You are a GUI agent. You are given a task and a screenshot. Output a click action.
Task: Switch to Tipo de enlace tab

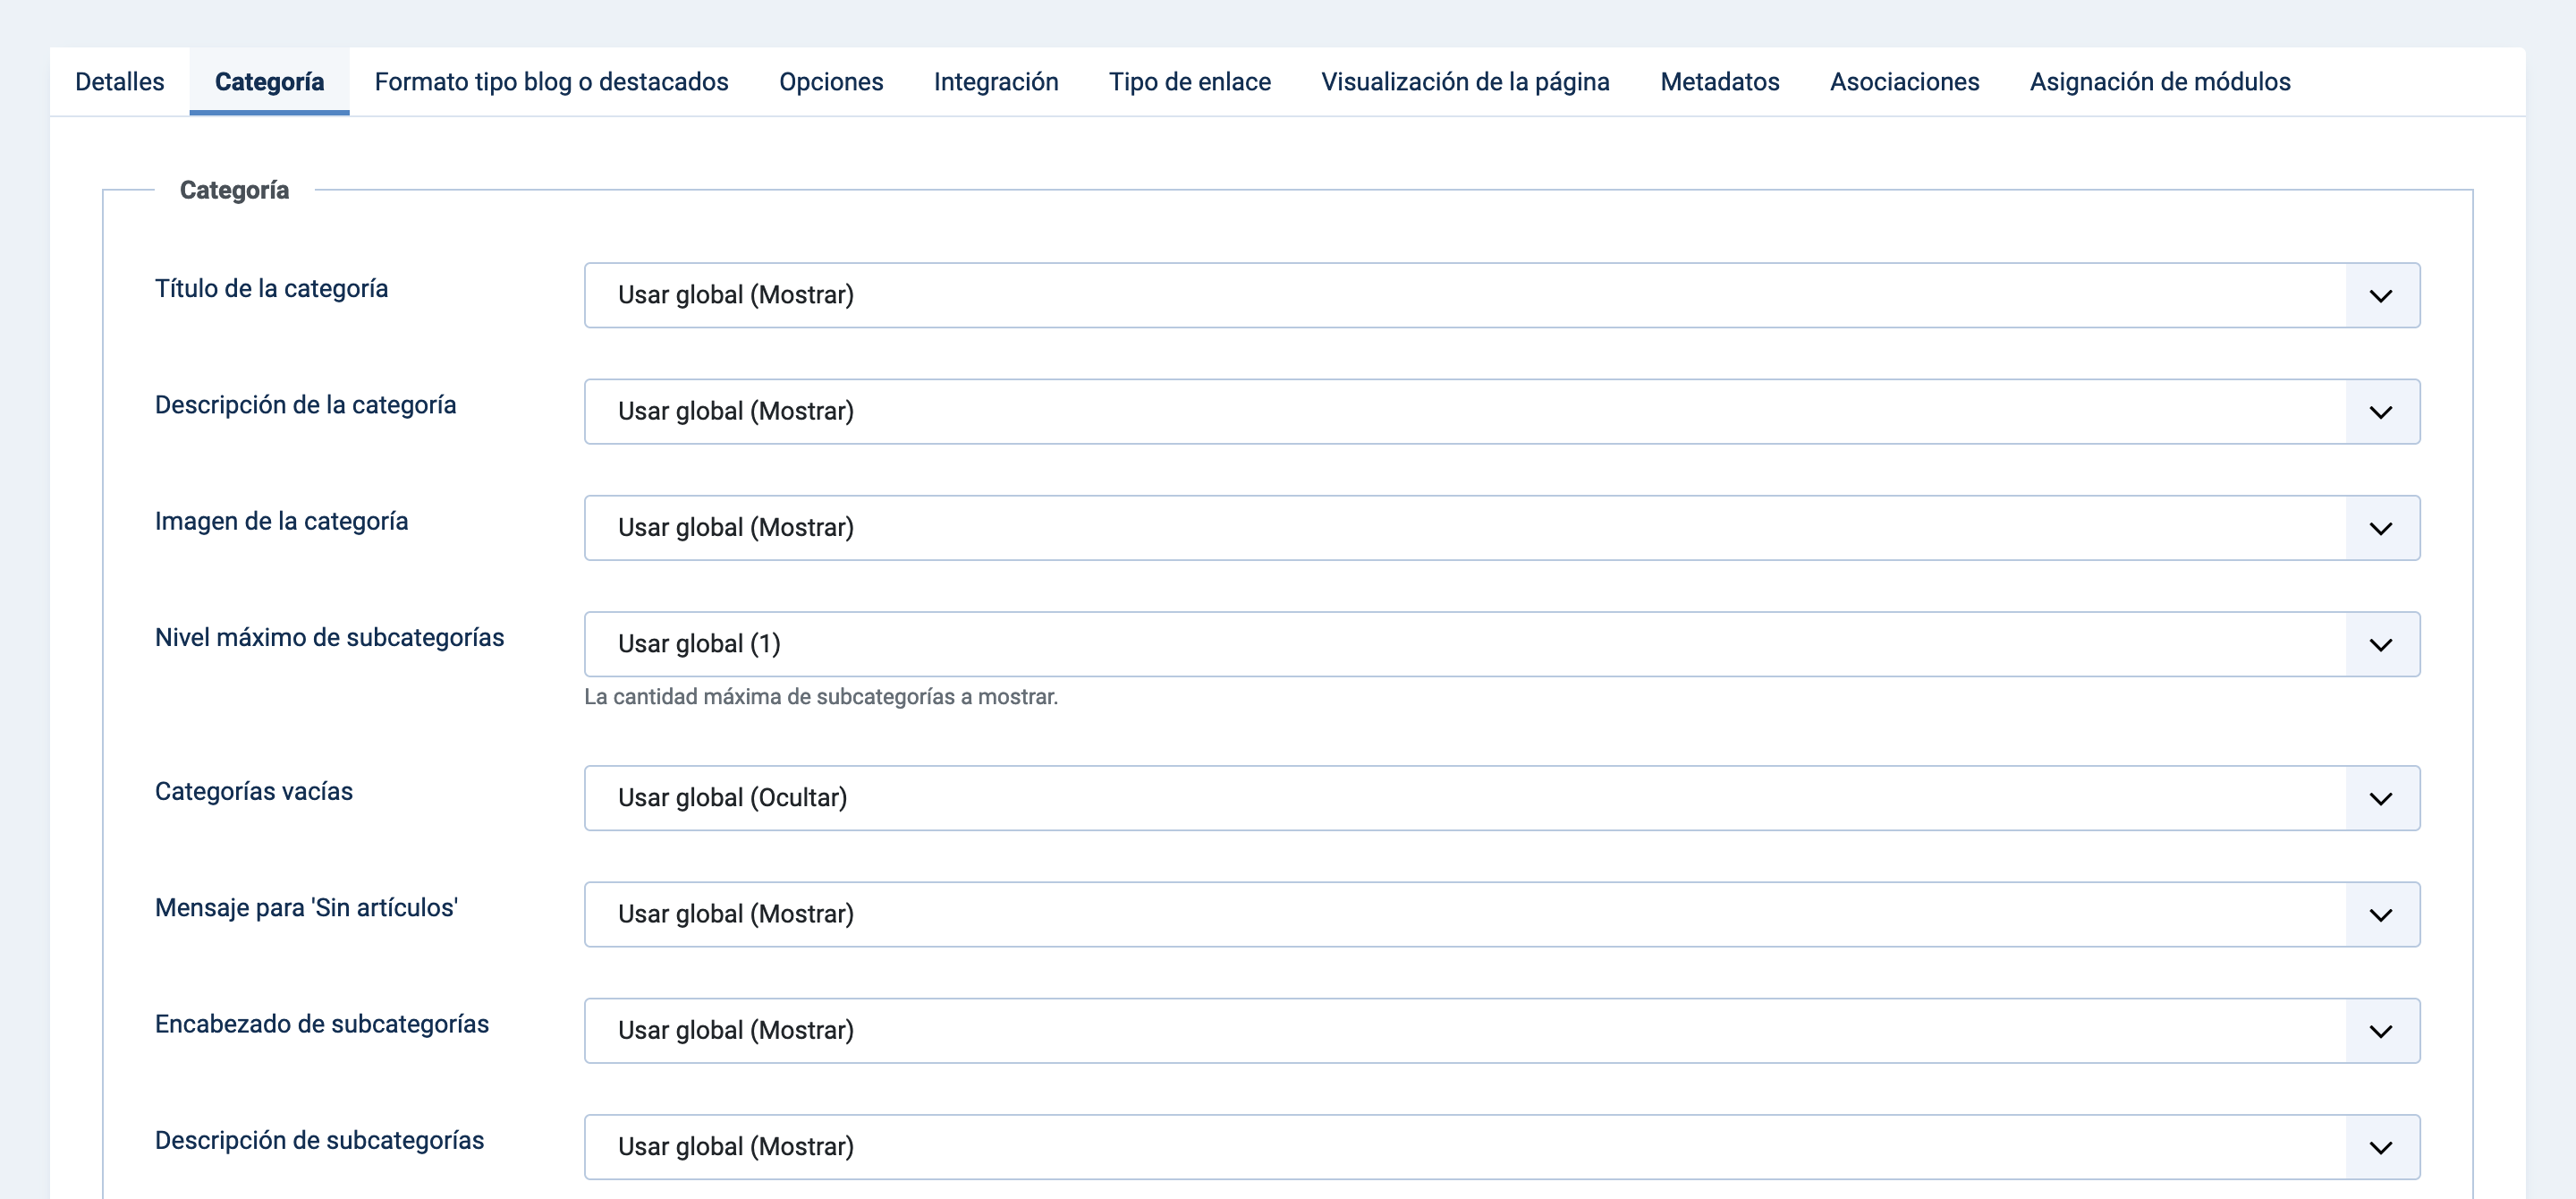point(1189,81)
